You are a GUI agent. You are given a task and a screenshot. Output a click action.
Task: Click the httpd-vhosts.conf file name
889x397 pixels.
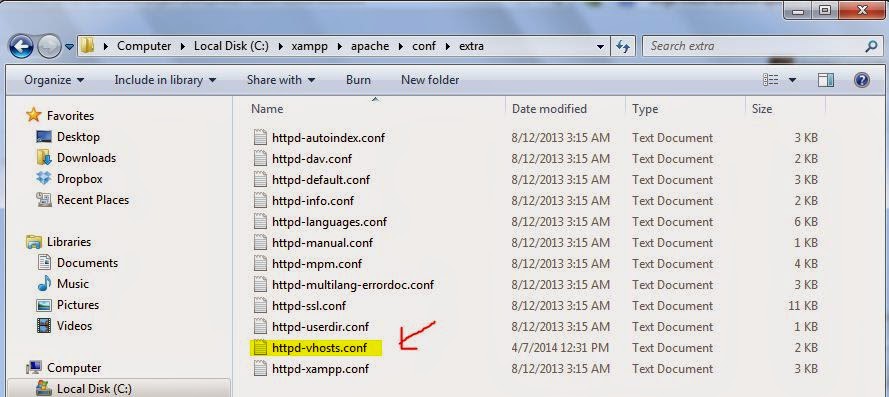320,348
